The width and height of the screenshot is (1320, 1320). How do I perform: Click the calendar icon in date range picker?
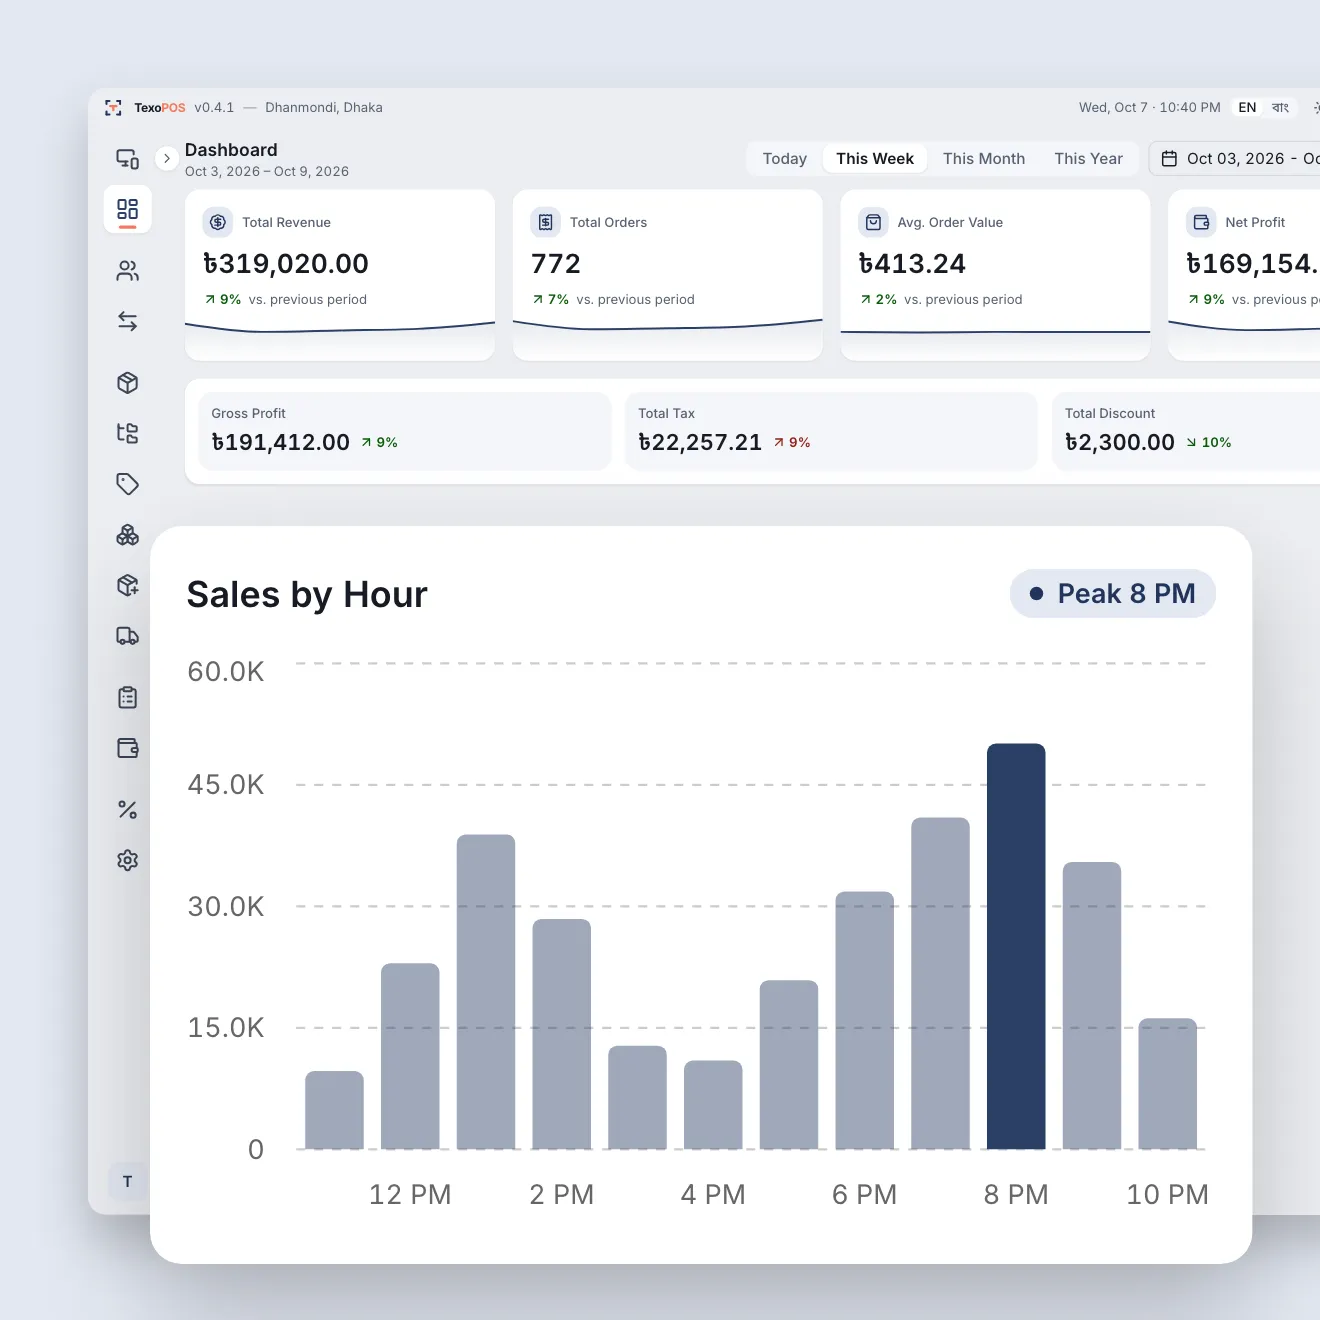click(1169, 159)
